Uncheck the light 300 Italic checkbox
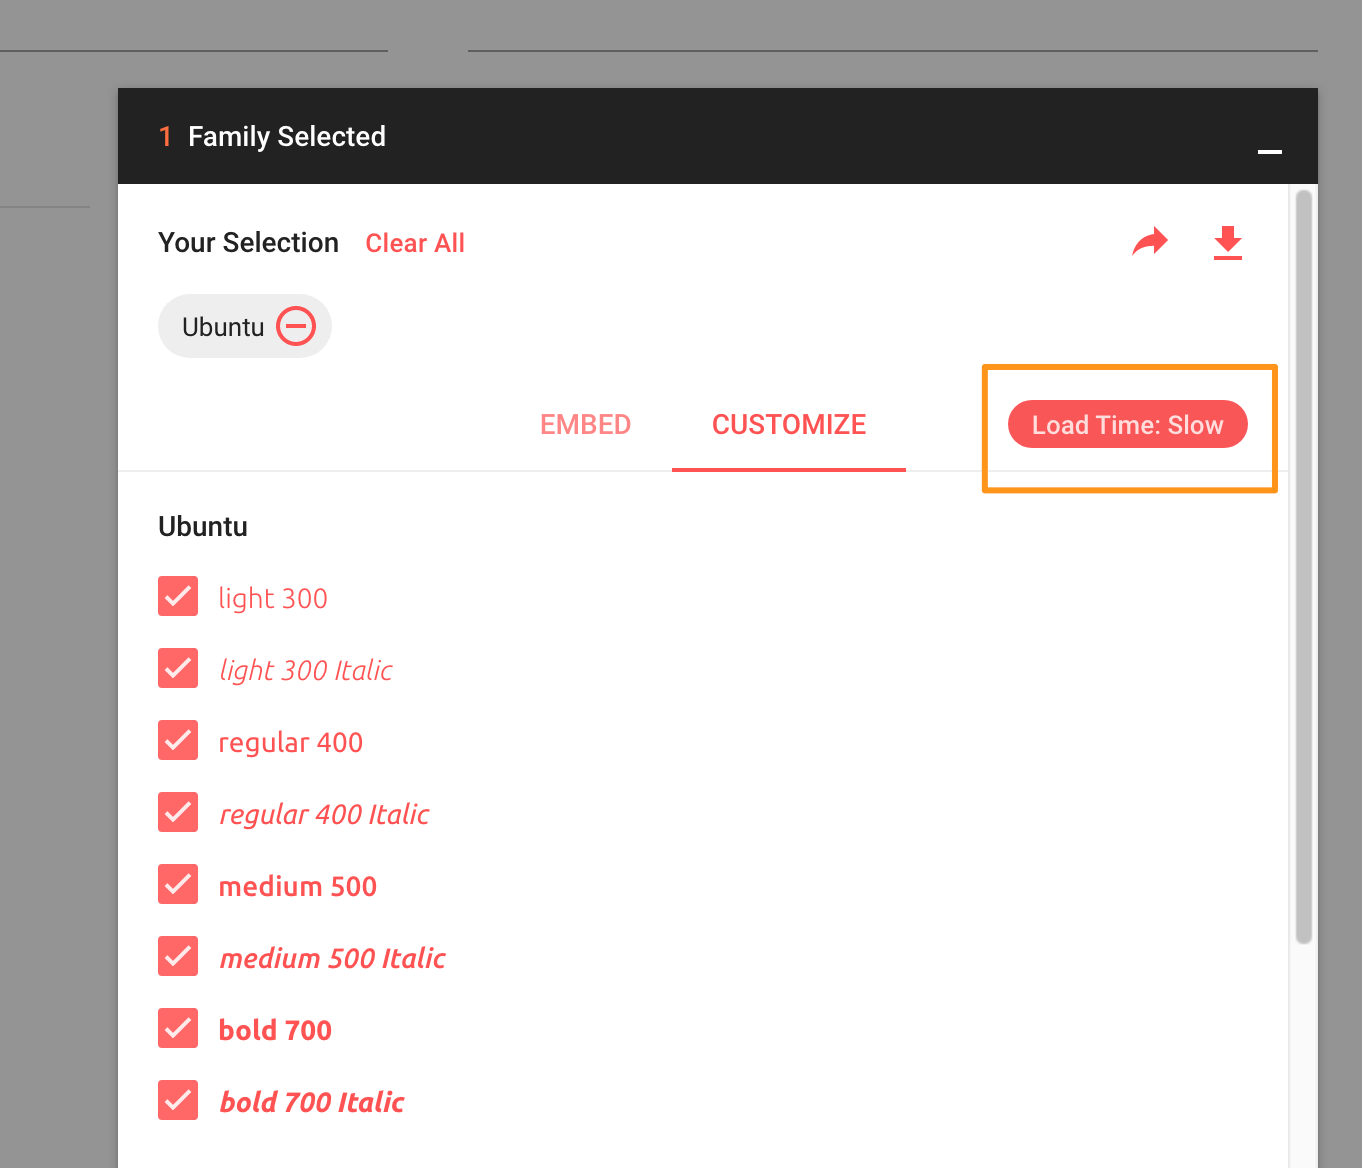The height and width of the screenshot is (1168, 1362). coord(178,668)
